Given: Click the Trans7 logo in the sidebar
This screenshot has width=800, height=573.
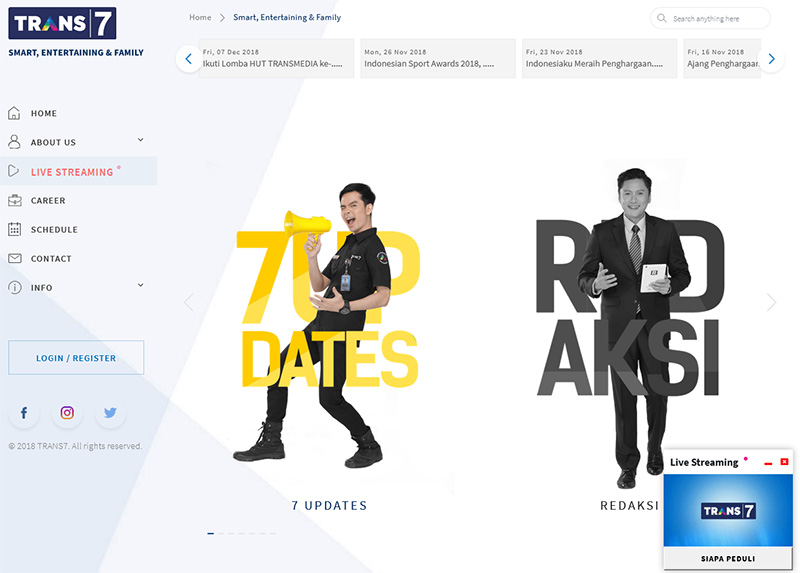Looking at the screenshot, I should point(62,23).
